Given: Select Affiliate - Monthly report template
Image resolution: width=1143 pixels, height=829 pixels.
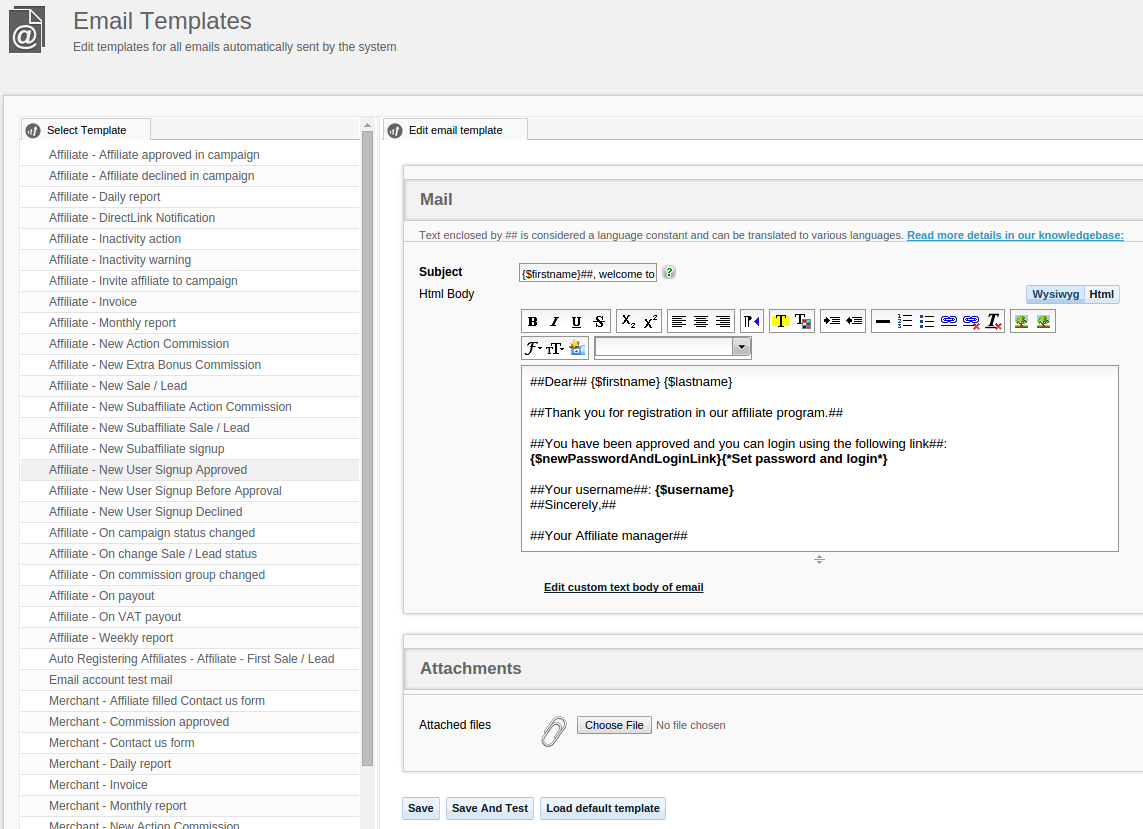Looking at the screenshot, I should point(190,323).
